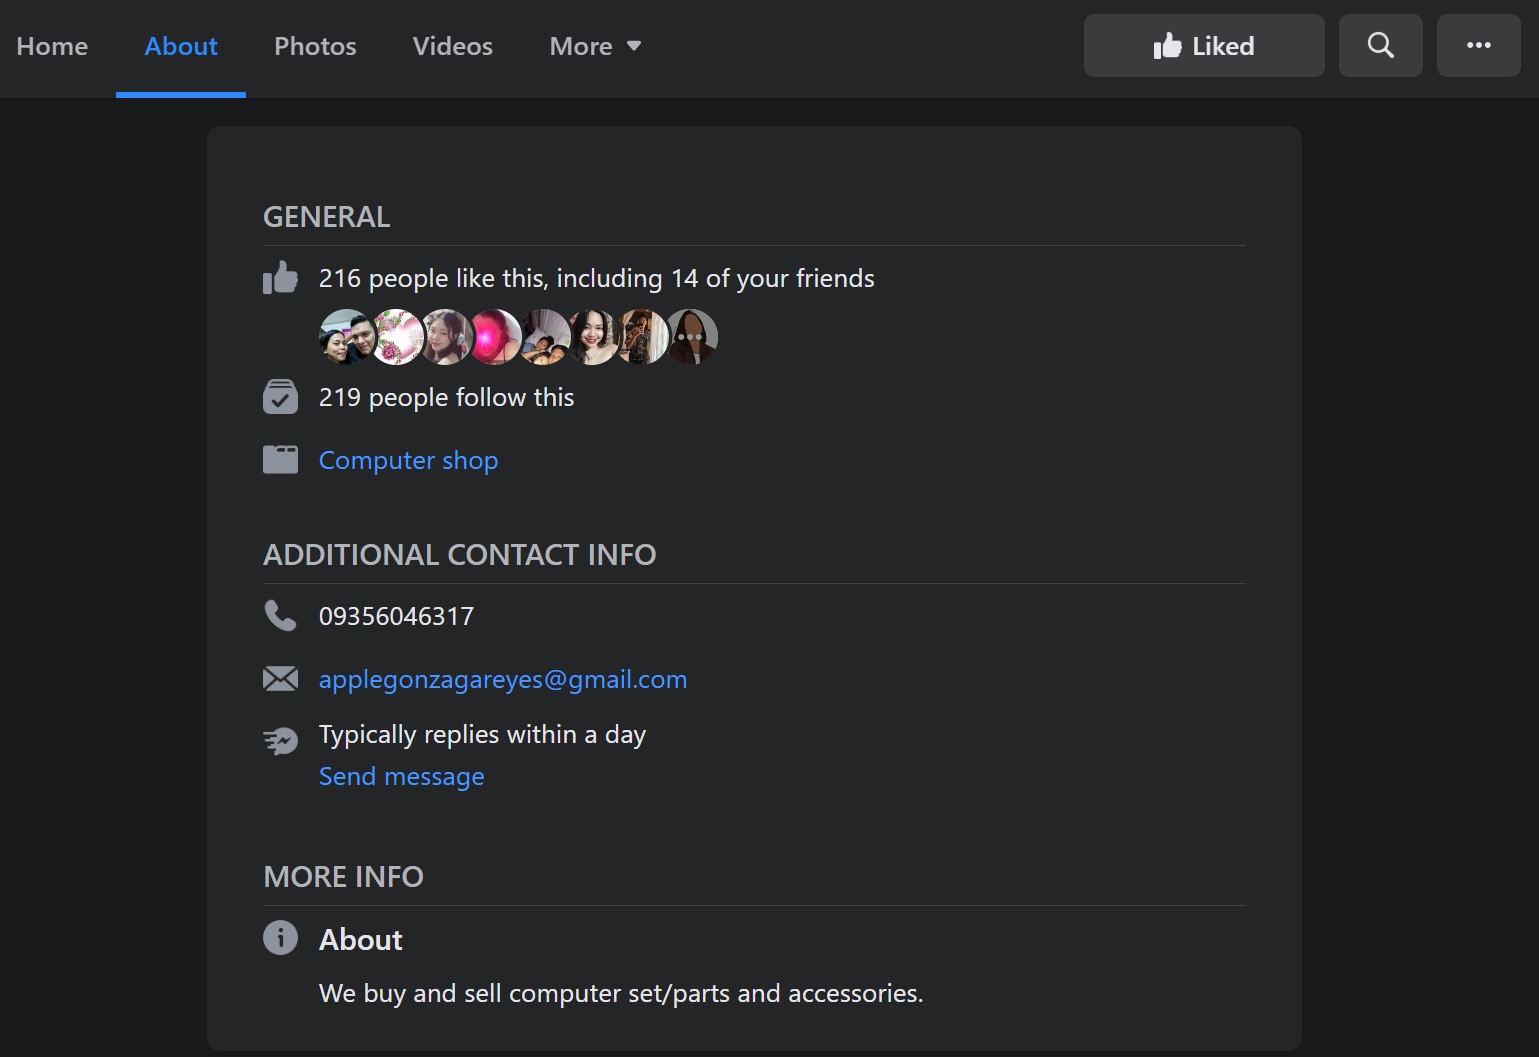Click the last friend profile thumbnail
Screen dimensions: 1539x1057
pyautogui.click(x=692, y=337)
